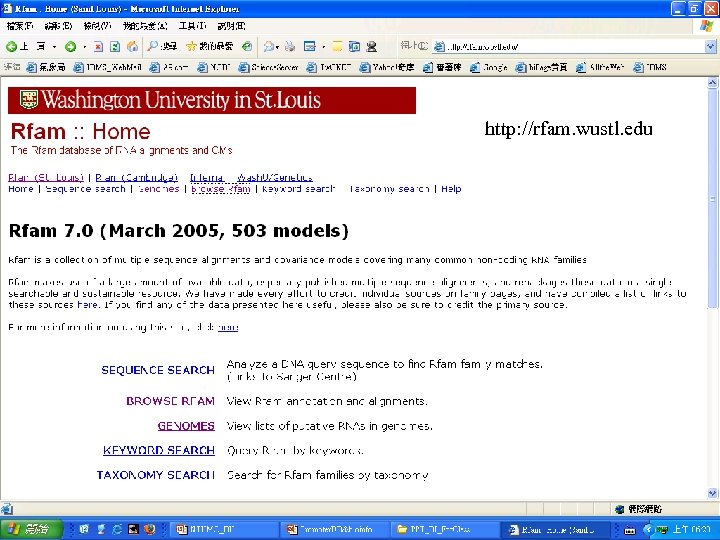Viewport: 720px width, 540px height.
Task: Stop loading with the red X icon
Action: (x=98, y=46)
